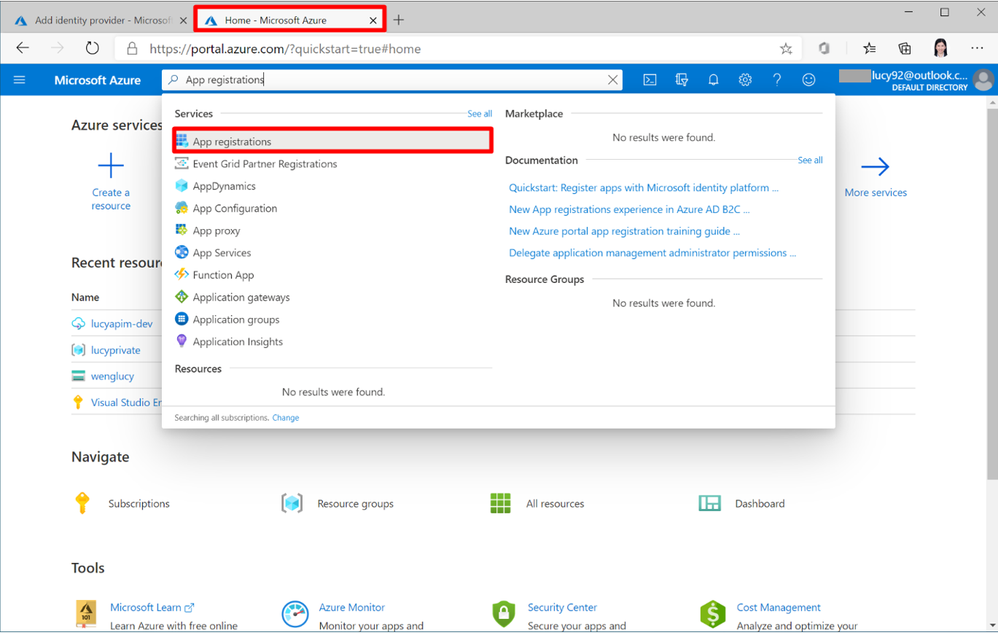Image resolution: width=998 pixels, height=633 pixels.
Task: Open Cloud Shell from the top bar
Action: (649, 80)
